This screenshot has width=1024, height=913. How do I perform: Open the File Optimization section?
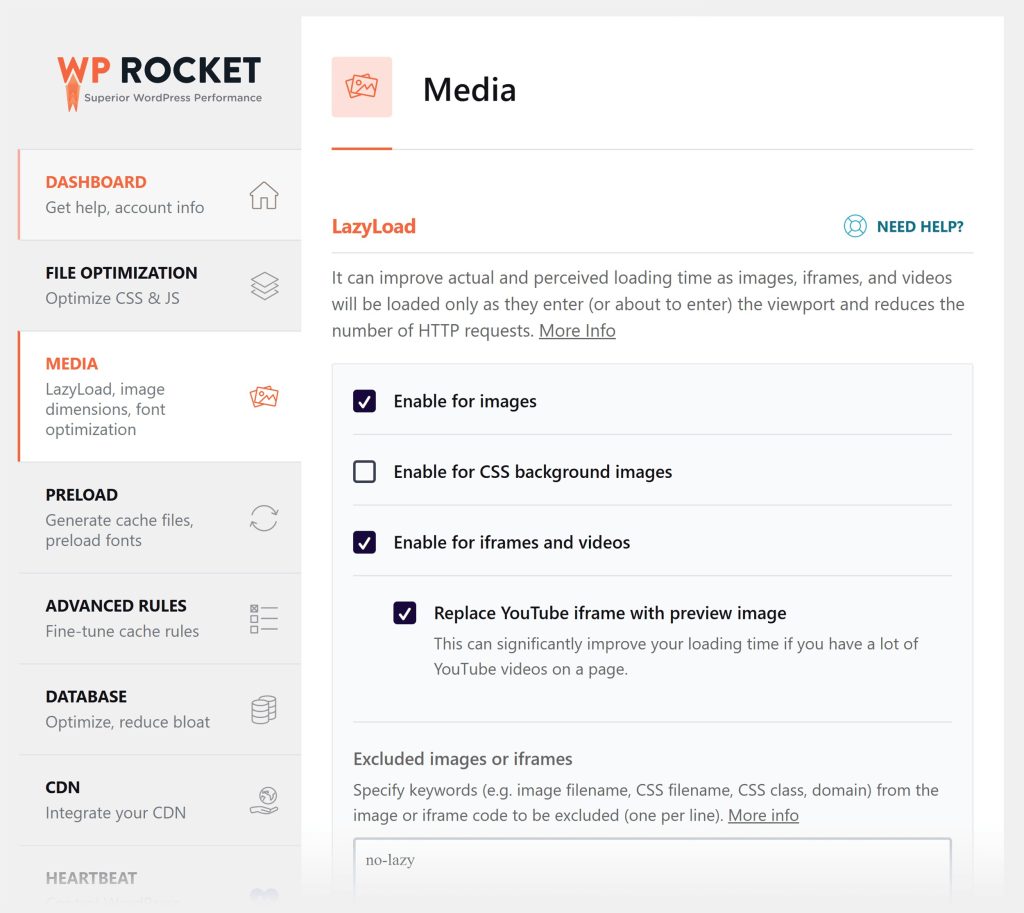tap(160, 285)
